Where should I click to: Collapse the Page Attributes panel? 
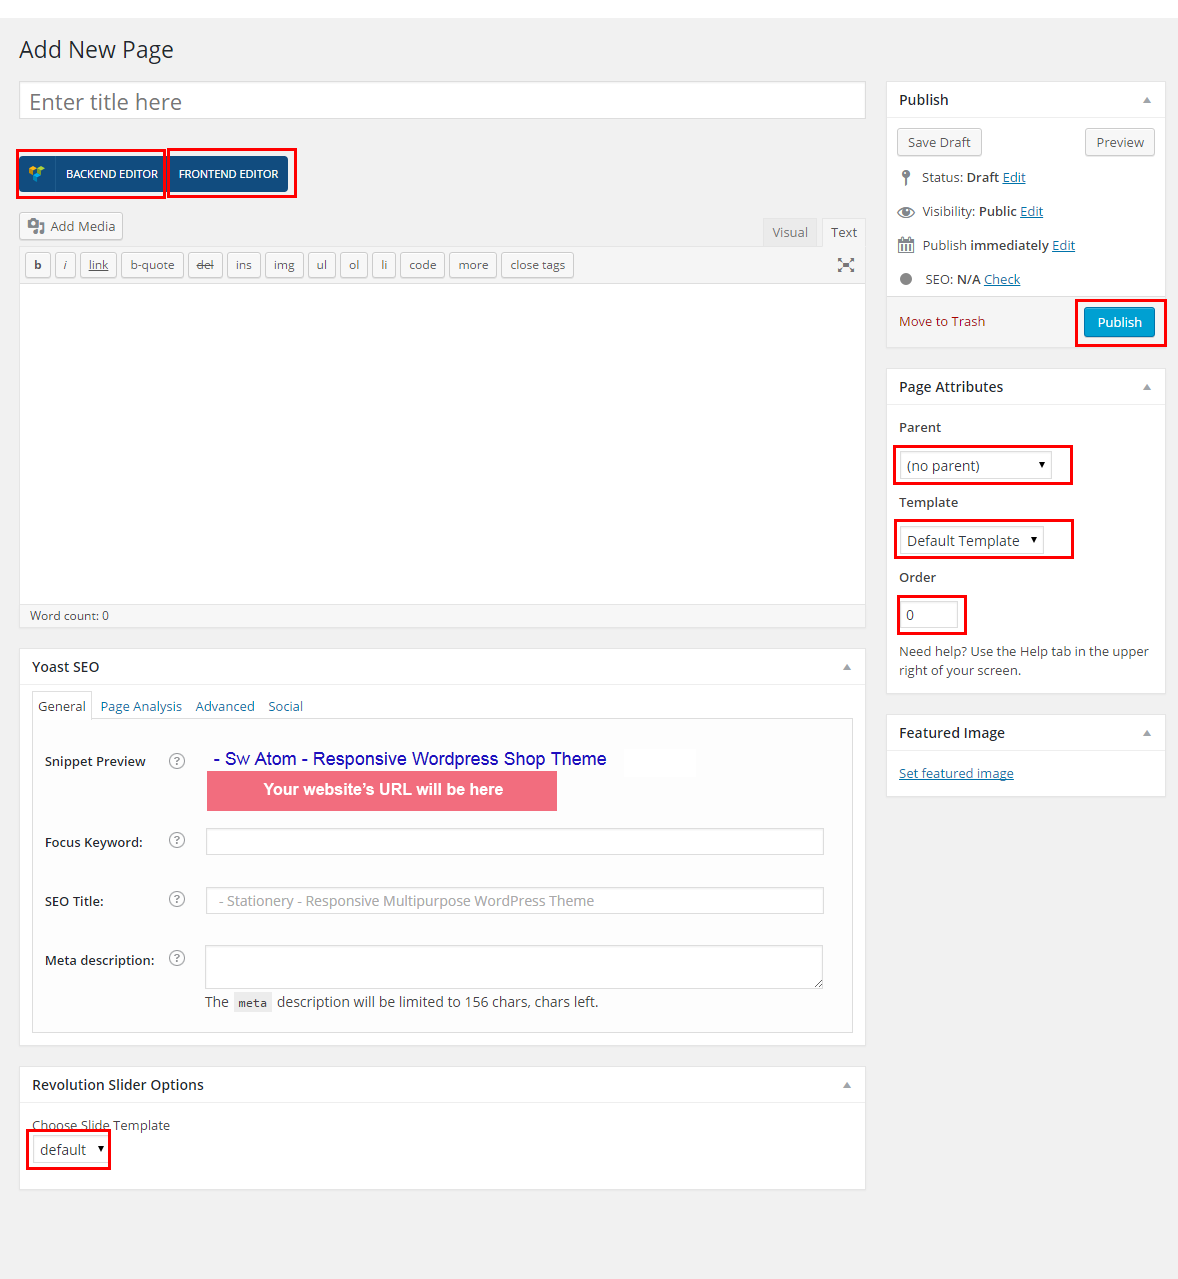(x=1147, y=387)
